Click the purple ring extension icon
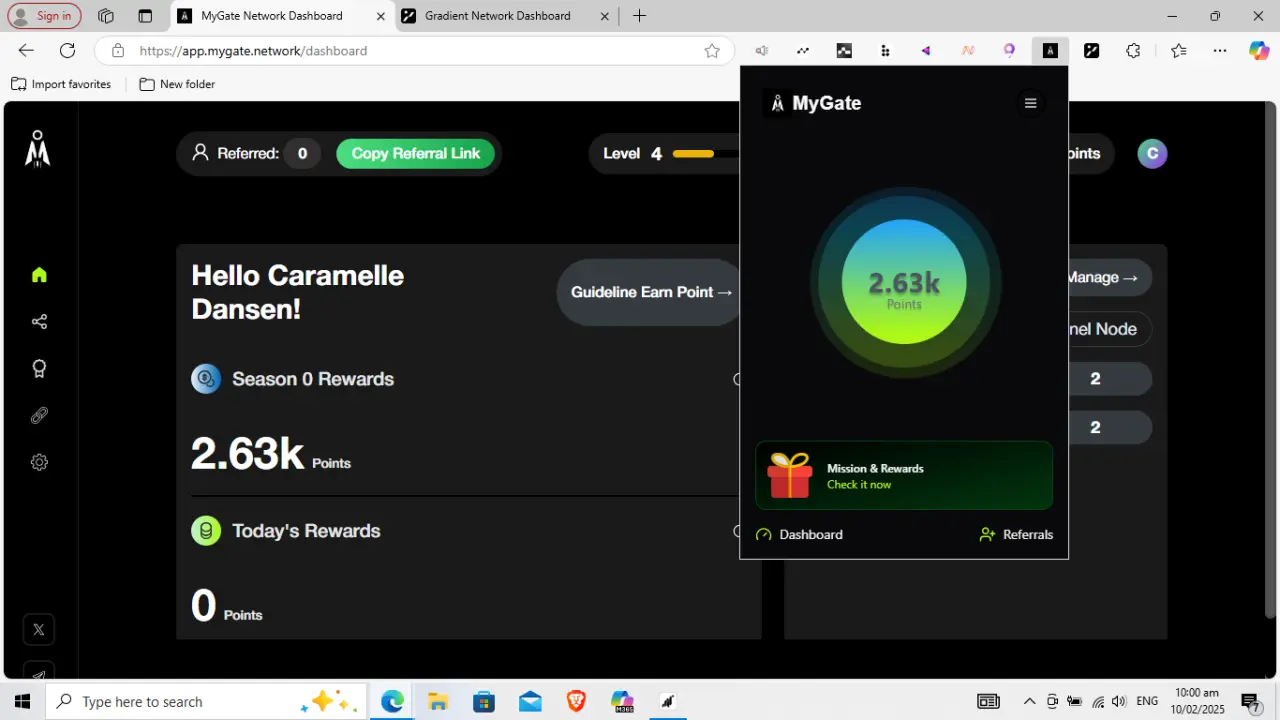1280x720 pixels. click(x=1009, y=51)
